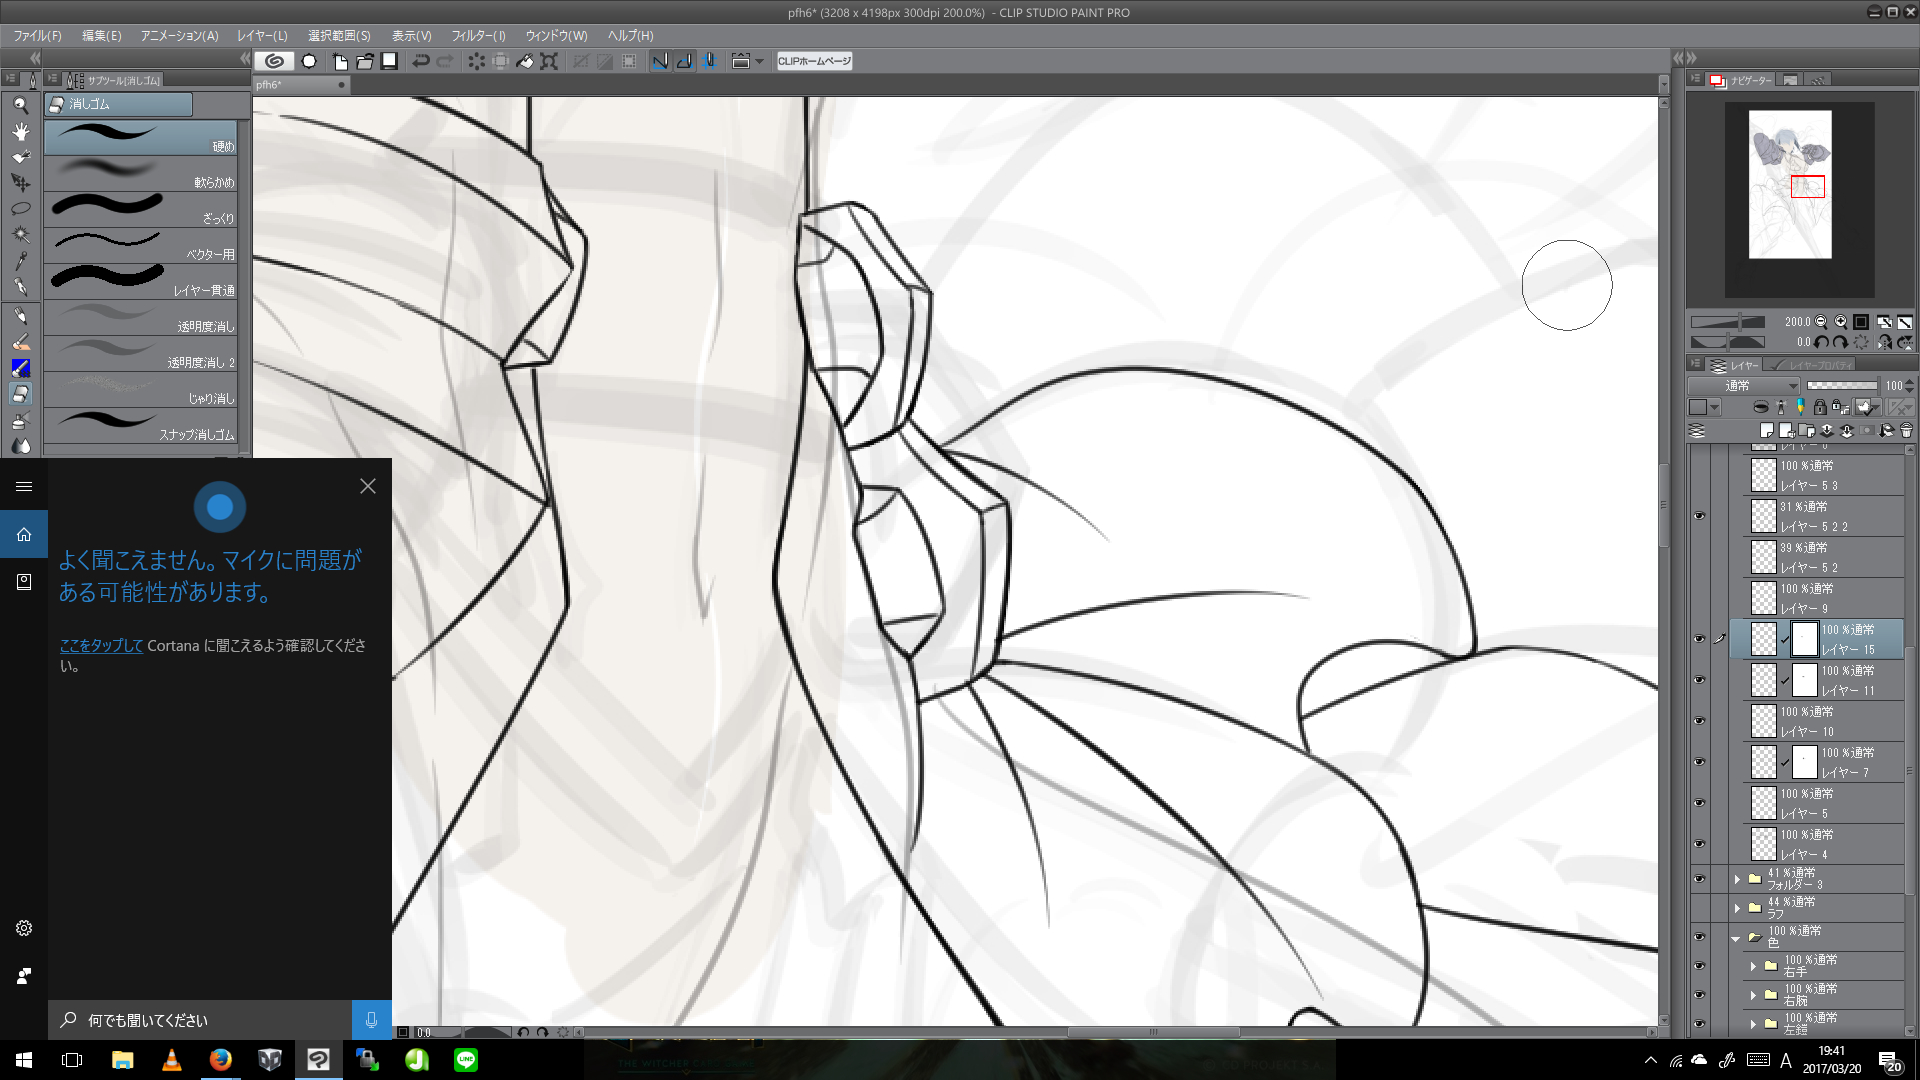The image size is (1920, 1080).
Task: Select the Zoom magnifier tool
Action: point(20,105)
